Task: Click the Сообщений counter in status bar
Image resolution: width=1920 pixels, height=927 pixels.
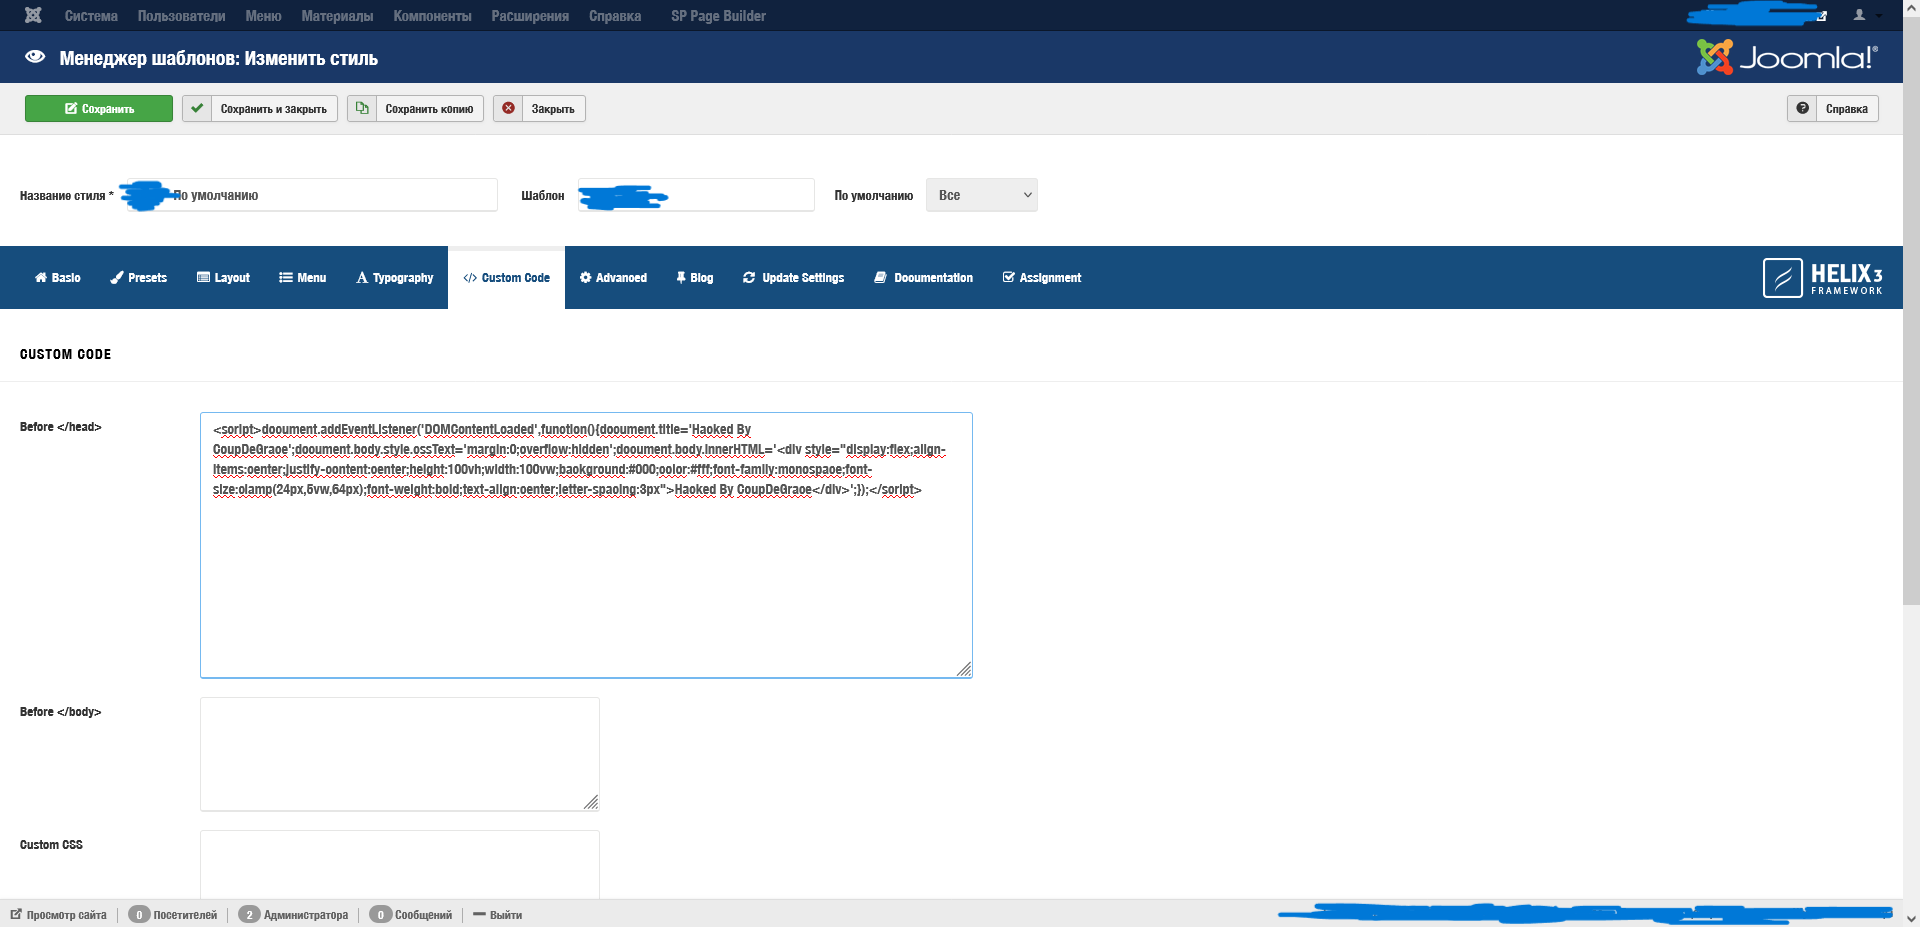Action: coord(411,915)
